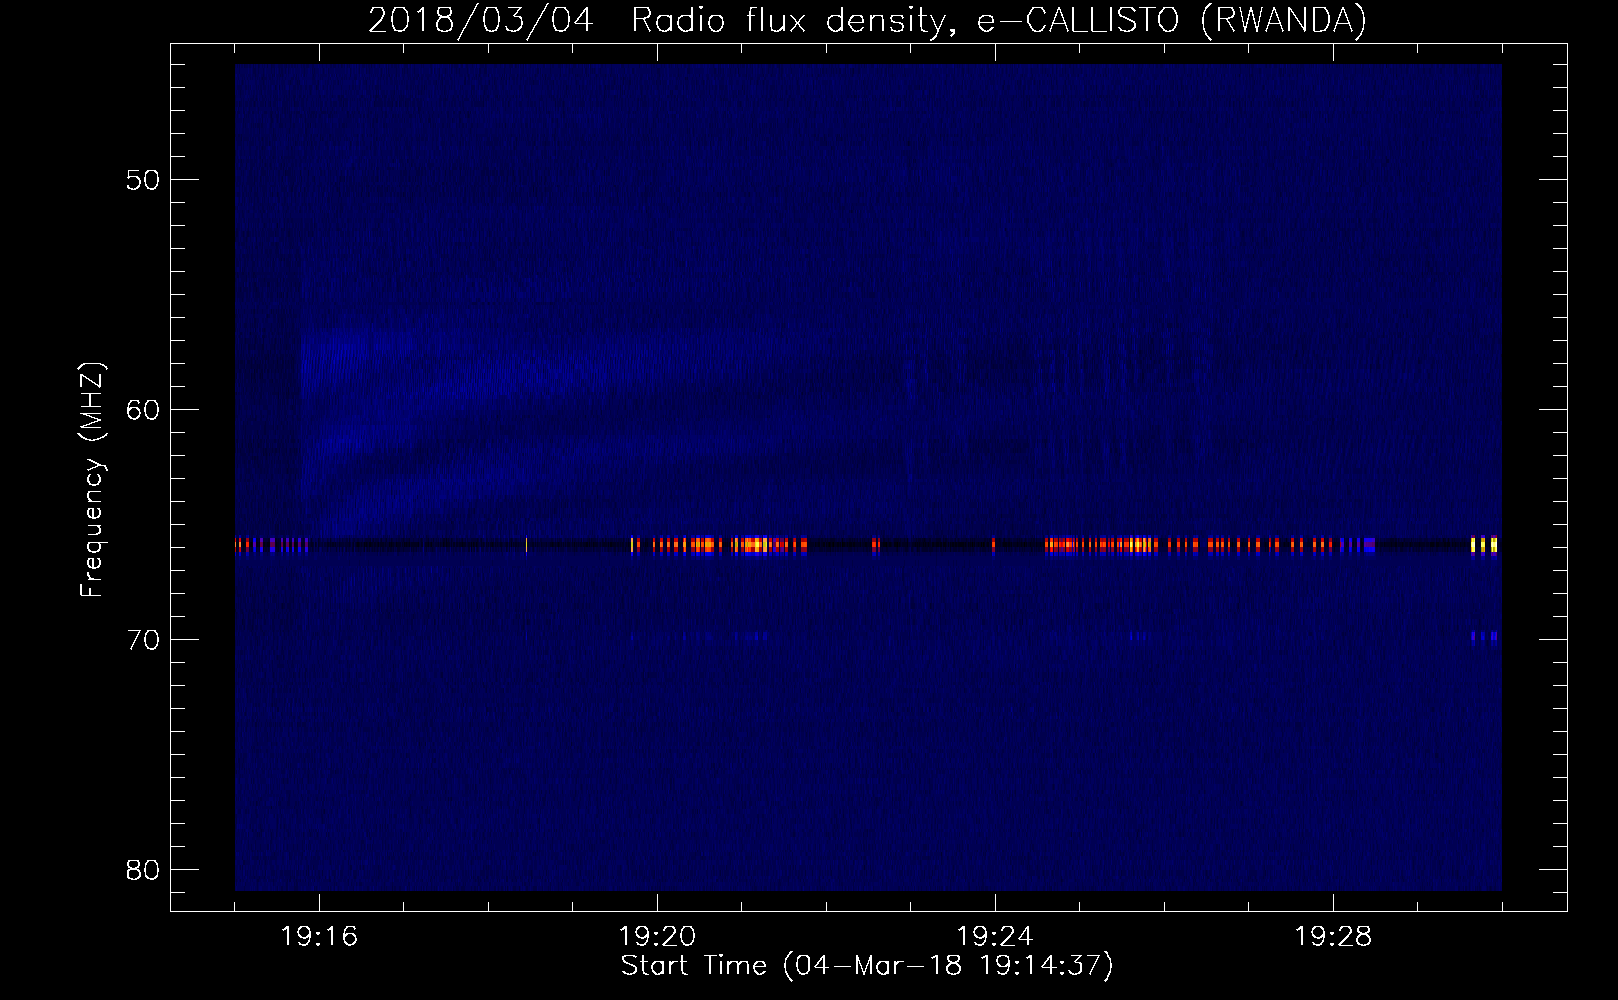The height and width of the screenshot is (1000, 1618).
Task: Click the time tick label '19:24'
Action: [995, 937]
